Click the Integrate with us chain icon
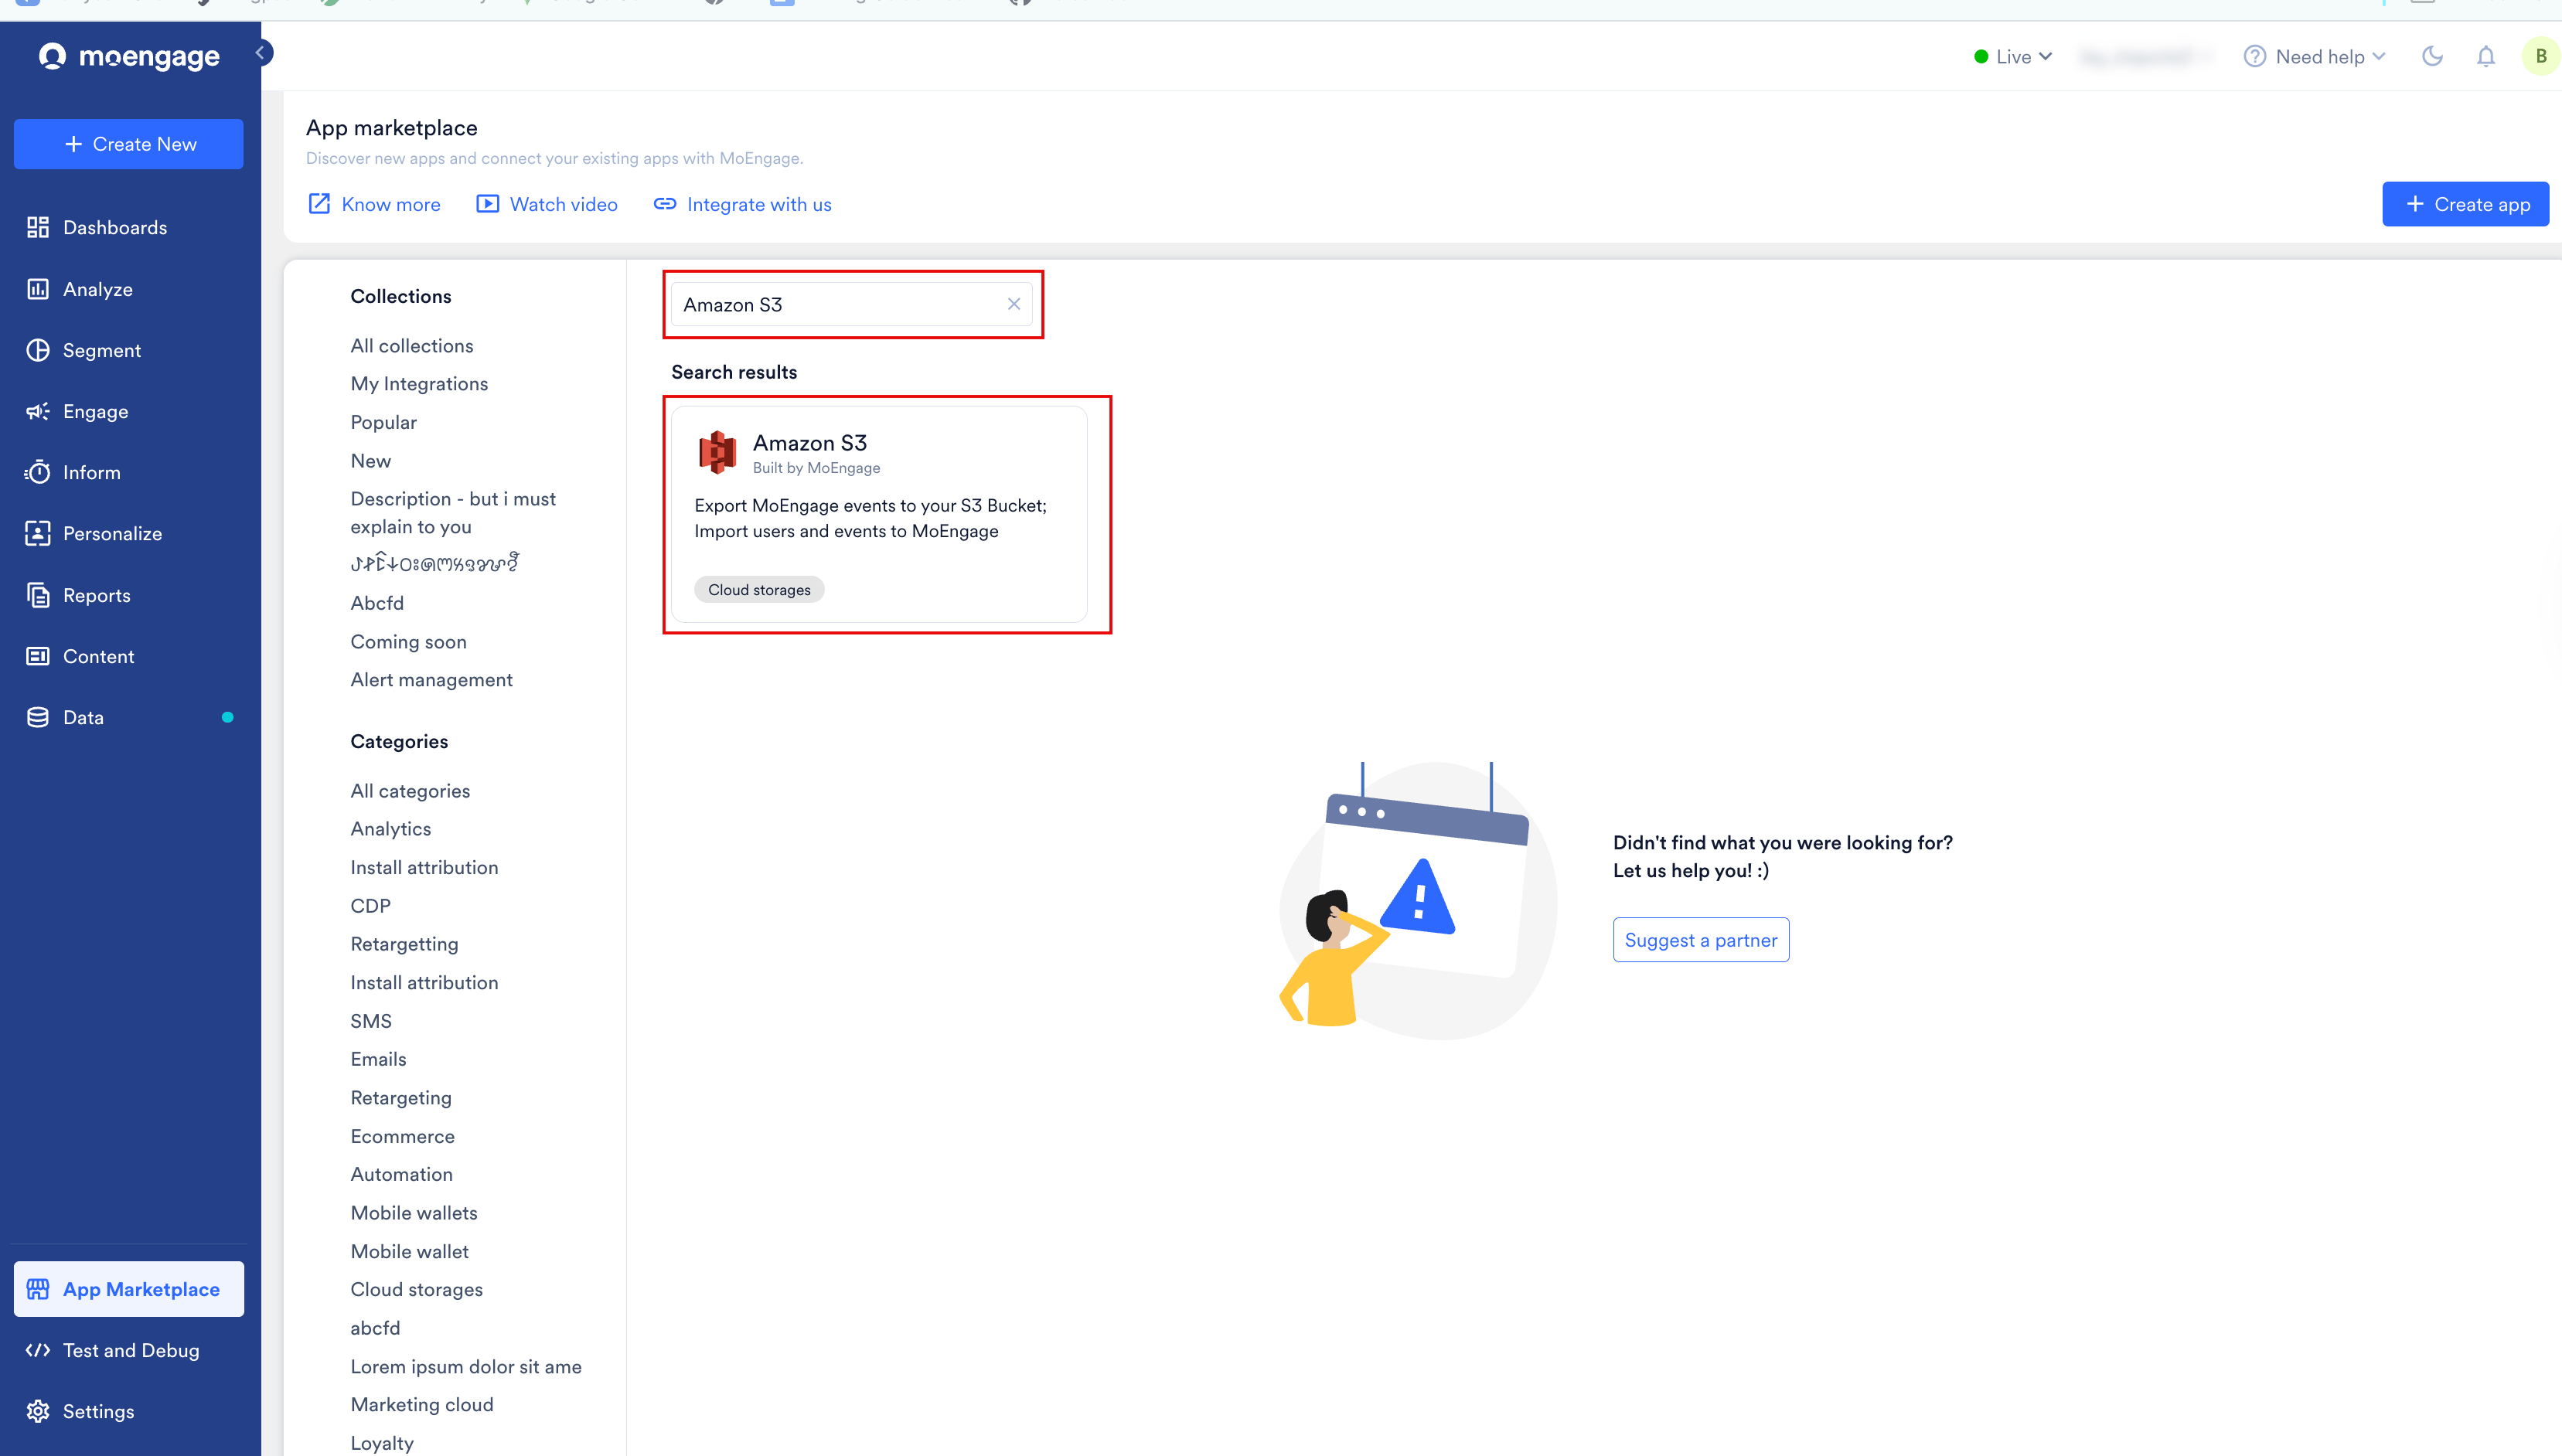Image resolution: width=2562 pixels, height=1456 pixels. tap(665, 204)
